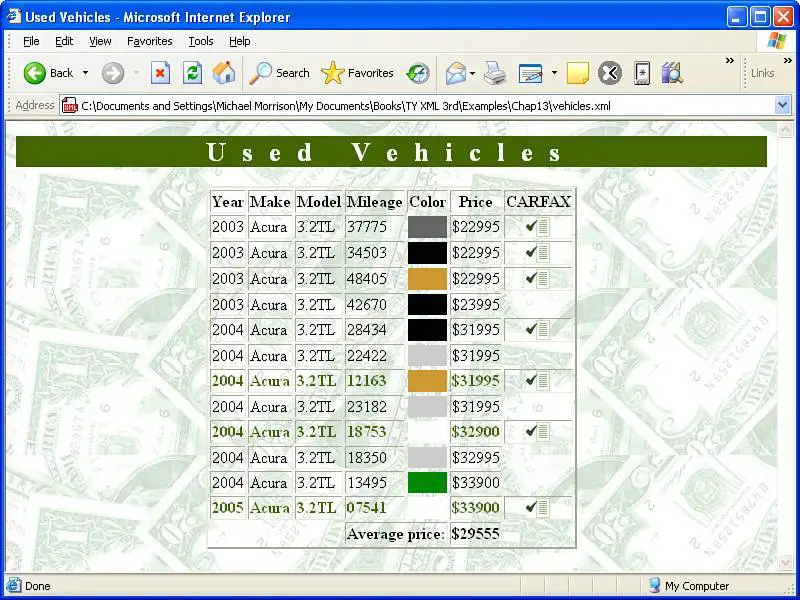Click the Stop page loading icon
800x600 pixels.
point(160,73)
